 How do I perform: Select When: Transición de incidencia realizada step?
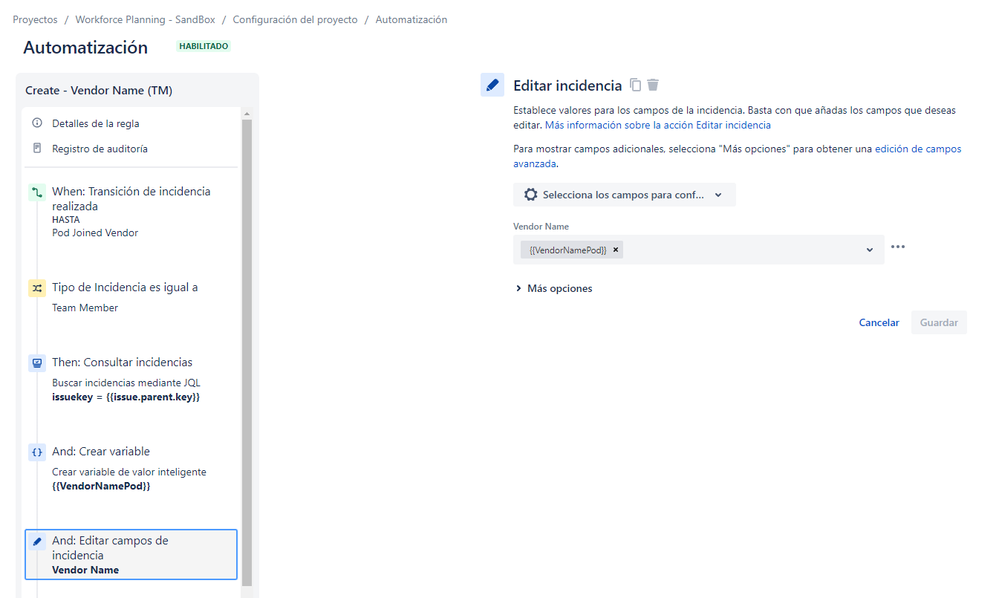[x=131, y=211]
